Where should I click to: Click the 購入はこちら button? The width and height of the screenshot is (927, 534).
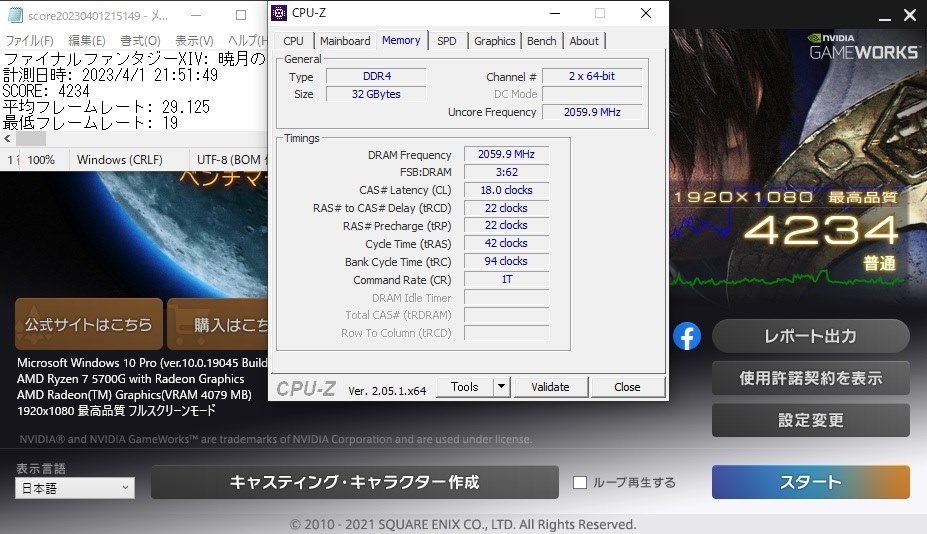coord(218,324)
